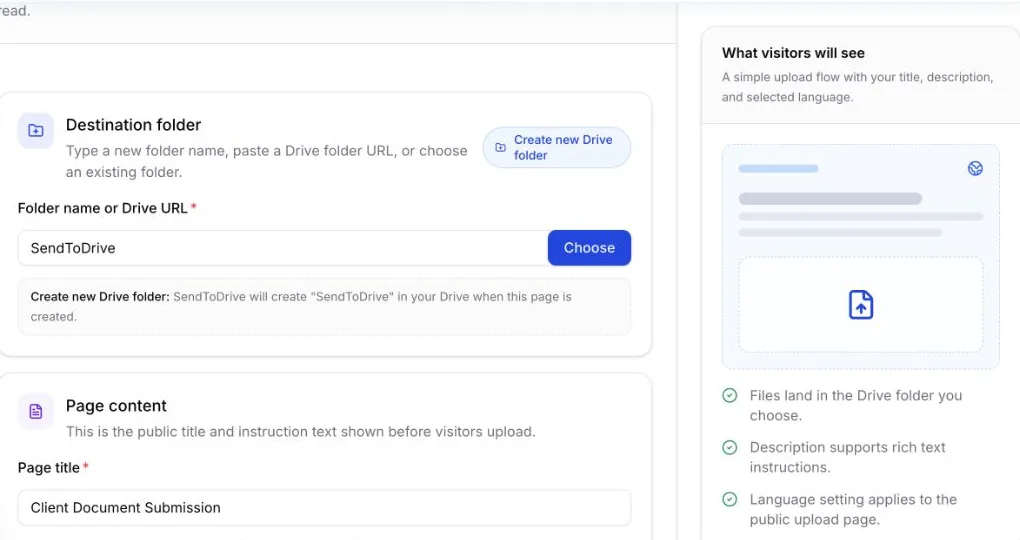Viewport: 1020px width, 540px height.
Task: Click checkmark icon beside Files land in Drive
Action: [730, 396]
